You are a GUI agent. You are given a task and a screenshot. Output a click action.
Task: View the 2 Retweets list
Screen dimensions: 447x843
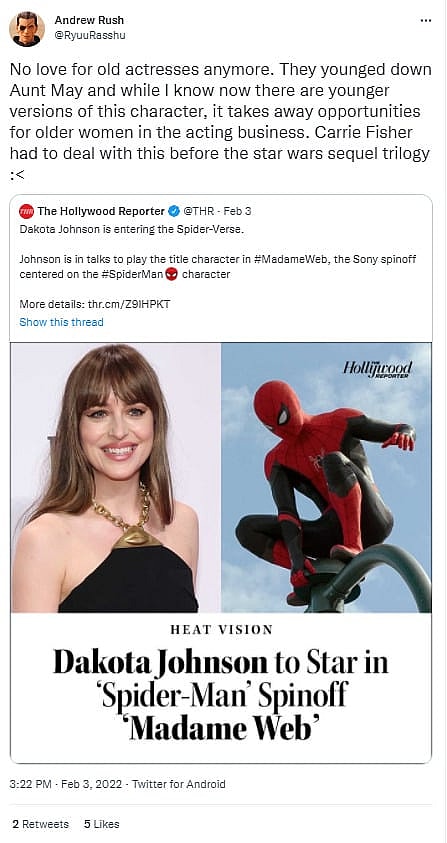click(x=40, y=824)
